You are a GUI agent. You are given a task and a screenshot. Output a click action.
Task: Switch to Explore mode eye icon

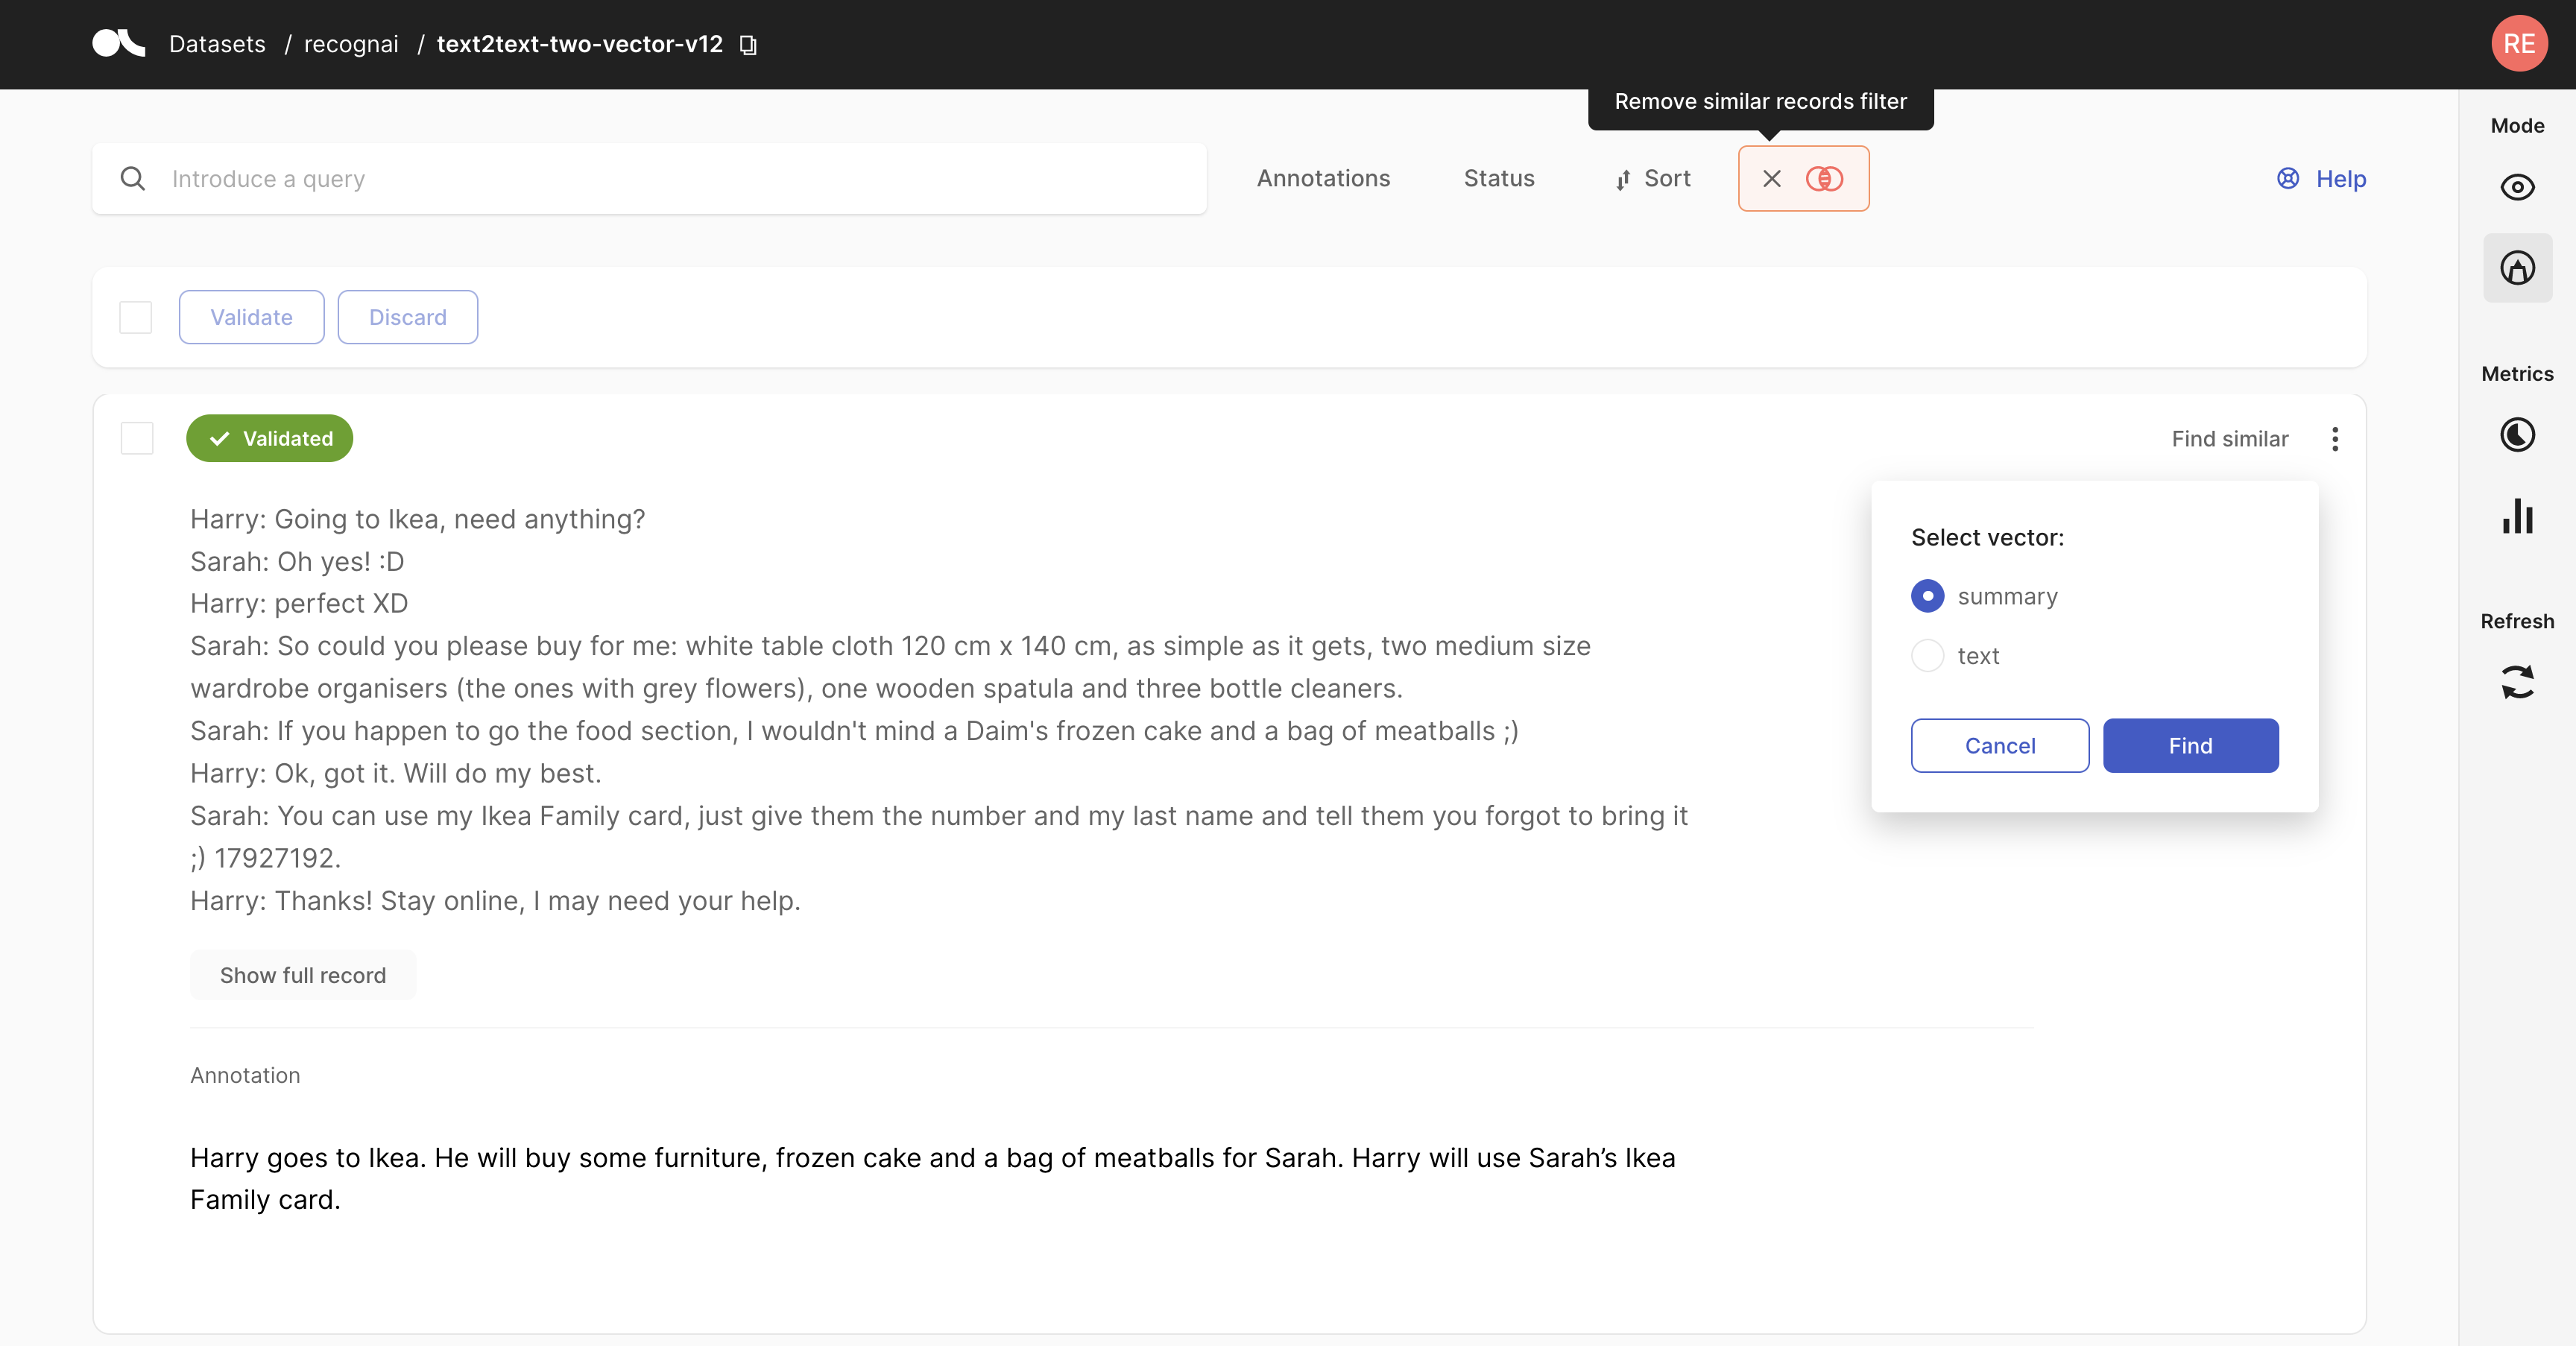(2517, 187)
